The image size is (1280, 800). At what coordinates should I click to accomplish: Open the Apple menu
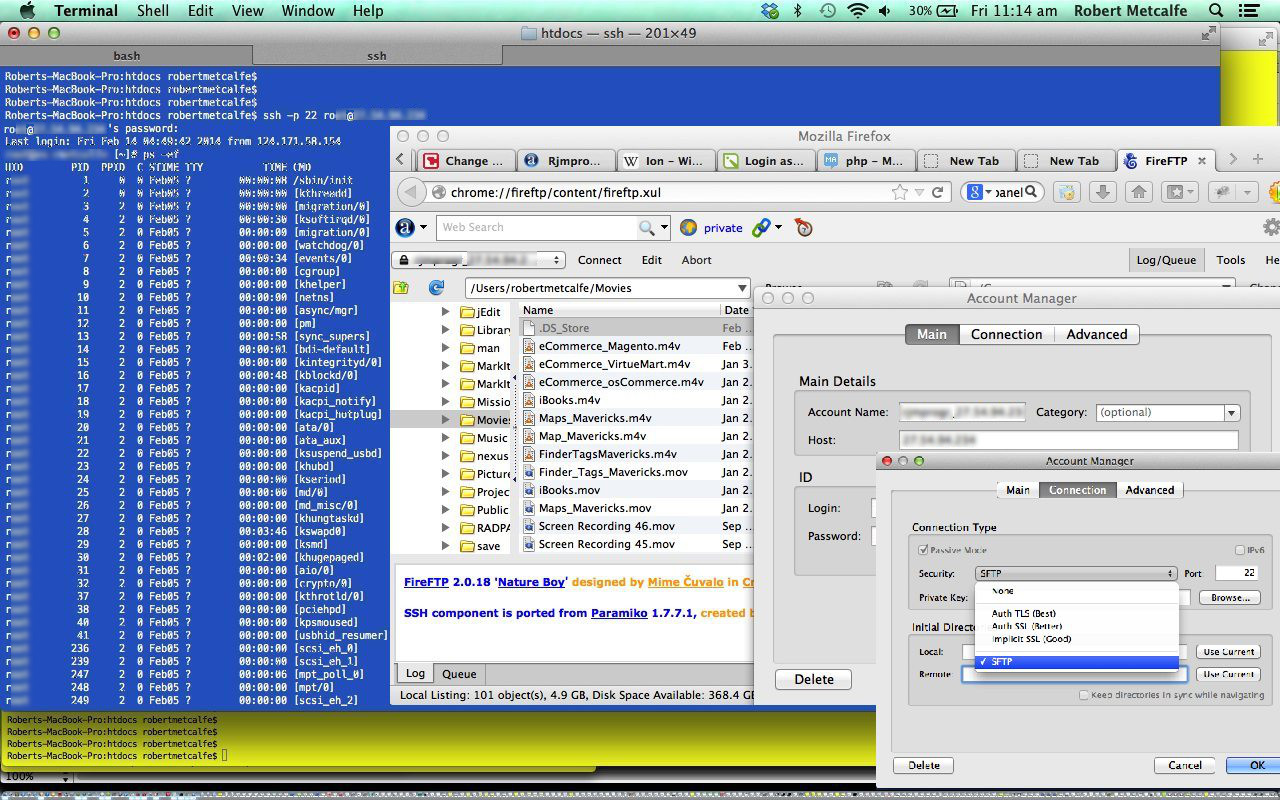(x=27, y=11)
